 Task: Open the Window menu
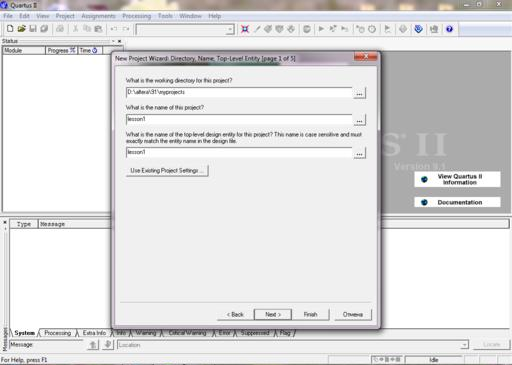pos(191,16)
